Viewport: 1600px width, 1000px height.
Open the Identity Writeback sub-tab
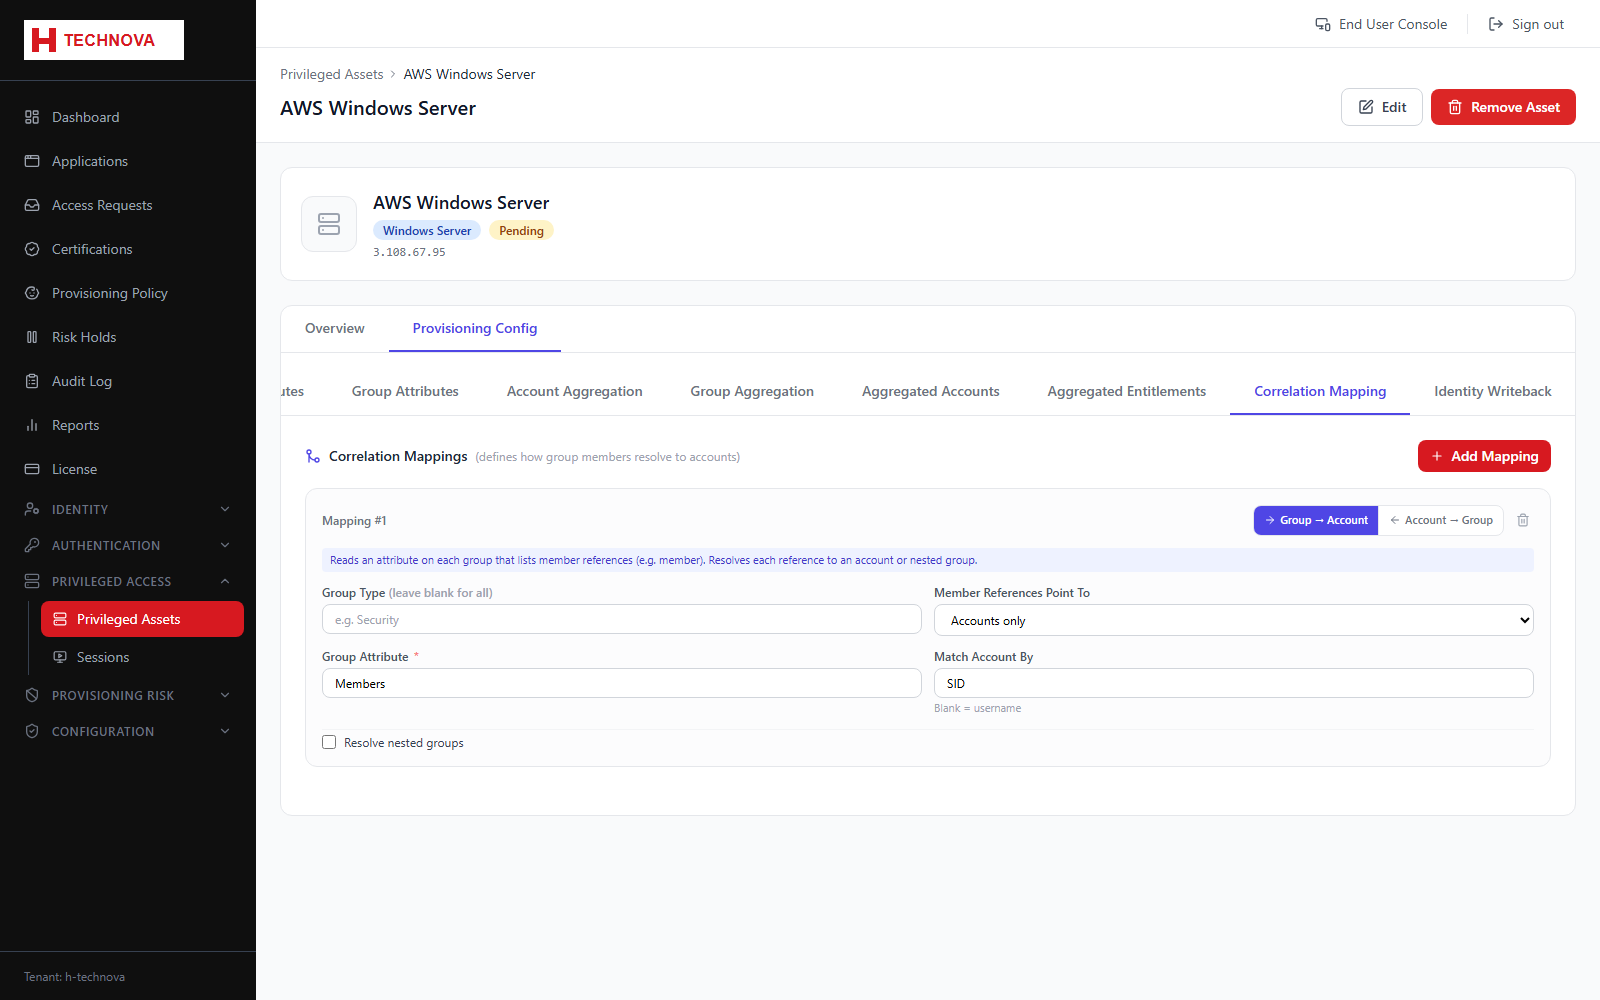(x=1493, y=391)
